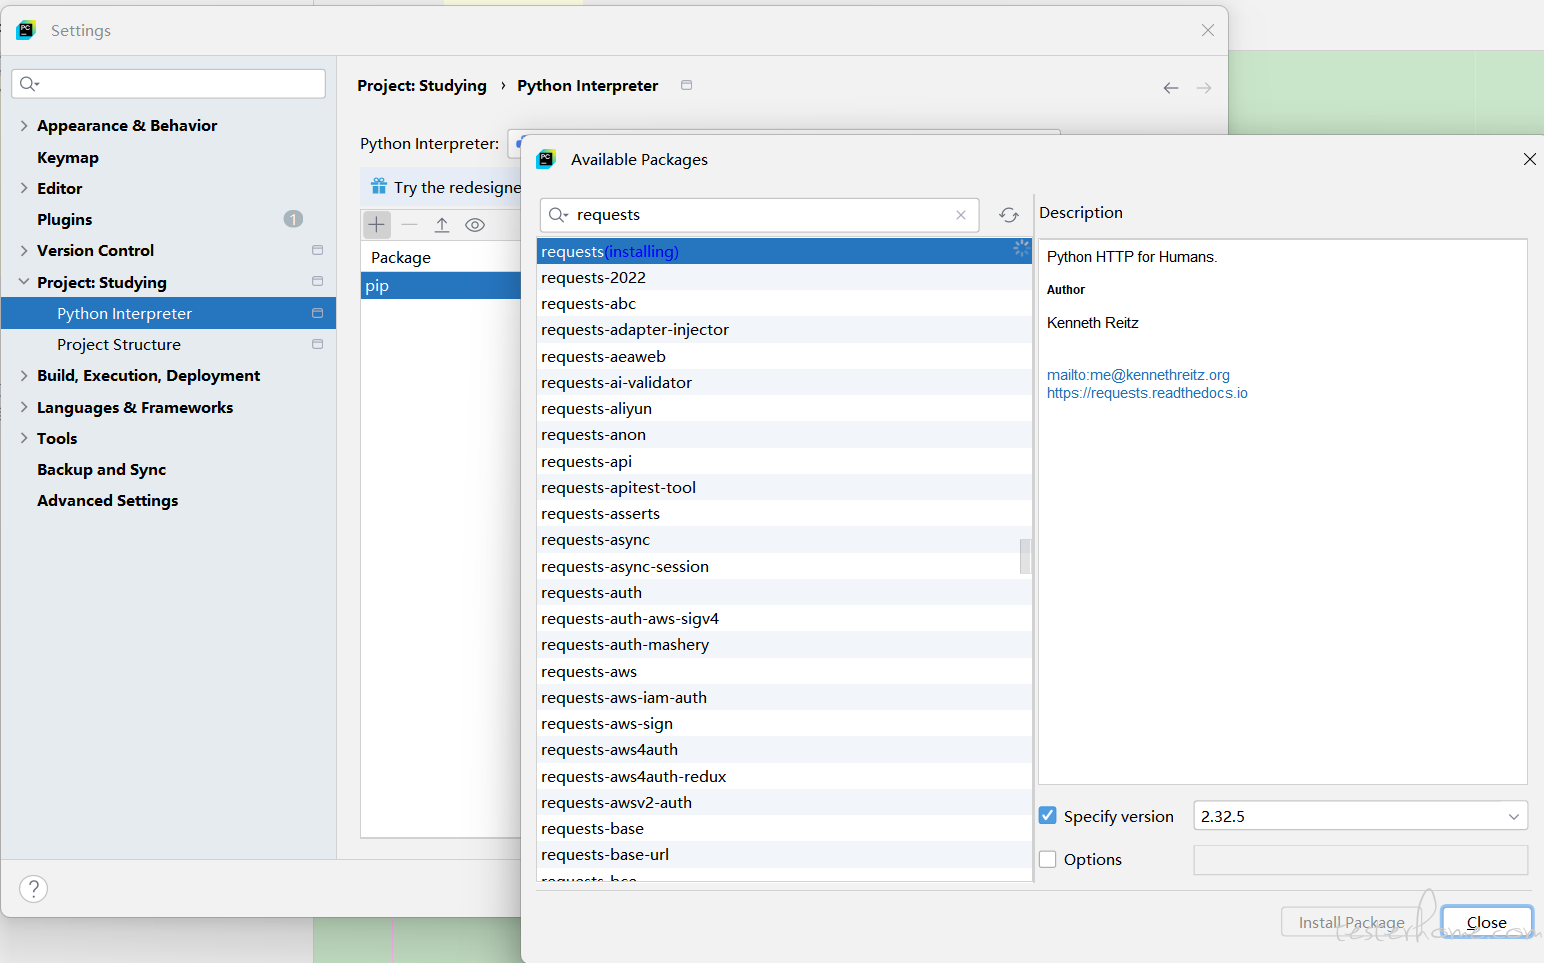Reload the available packages list
1544x963 pixels.
pyautogui.click(x=1009, y=215)
